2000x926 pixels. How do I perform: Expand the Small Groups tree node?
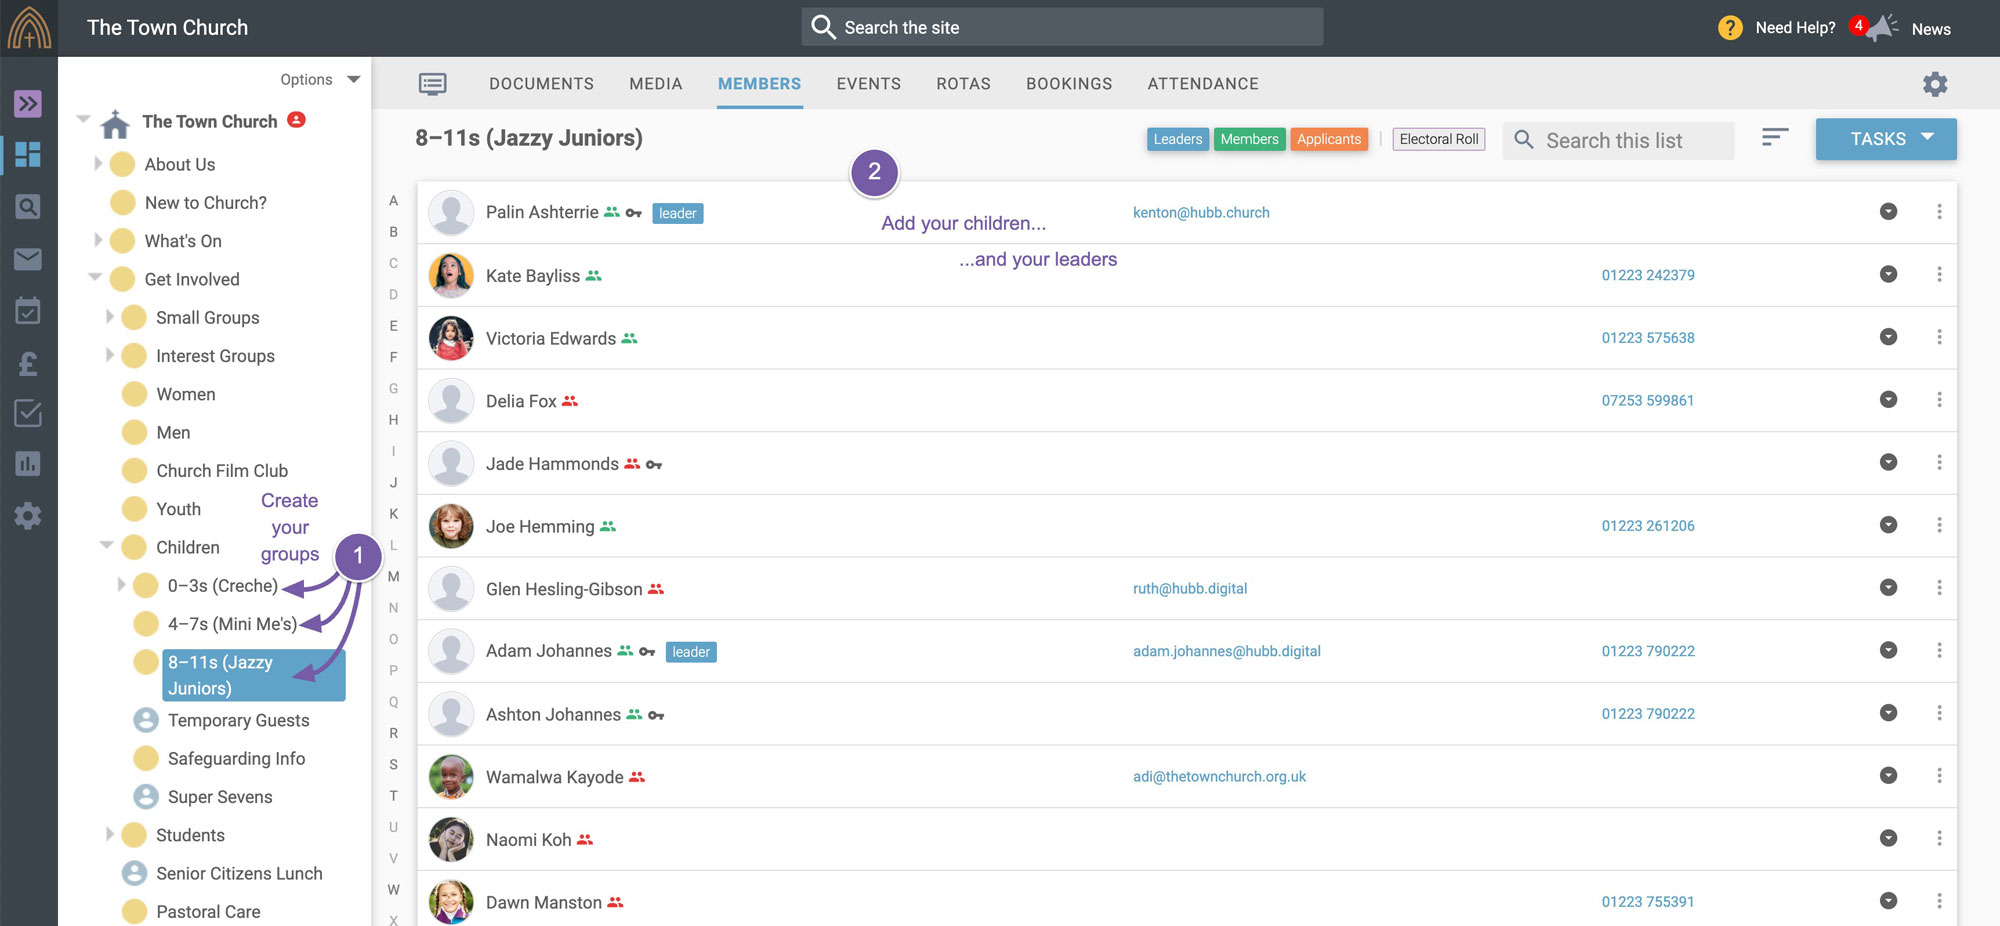click(110, 317)
